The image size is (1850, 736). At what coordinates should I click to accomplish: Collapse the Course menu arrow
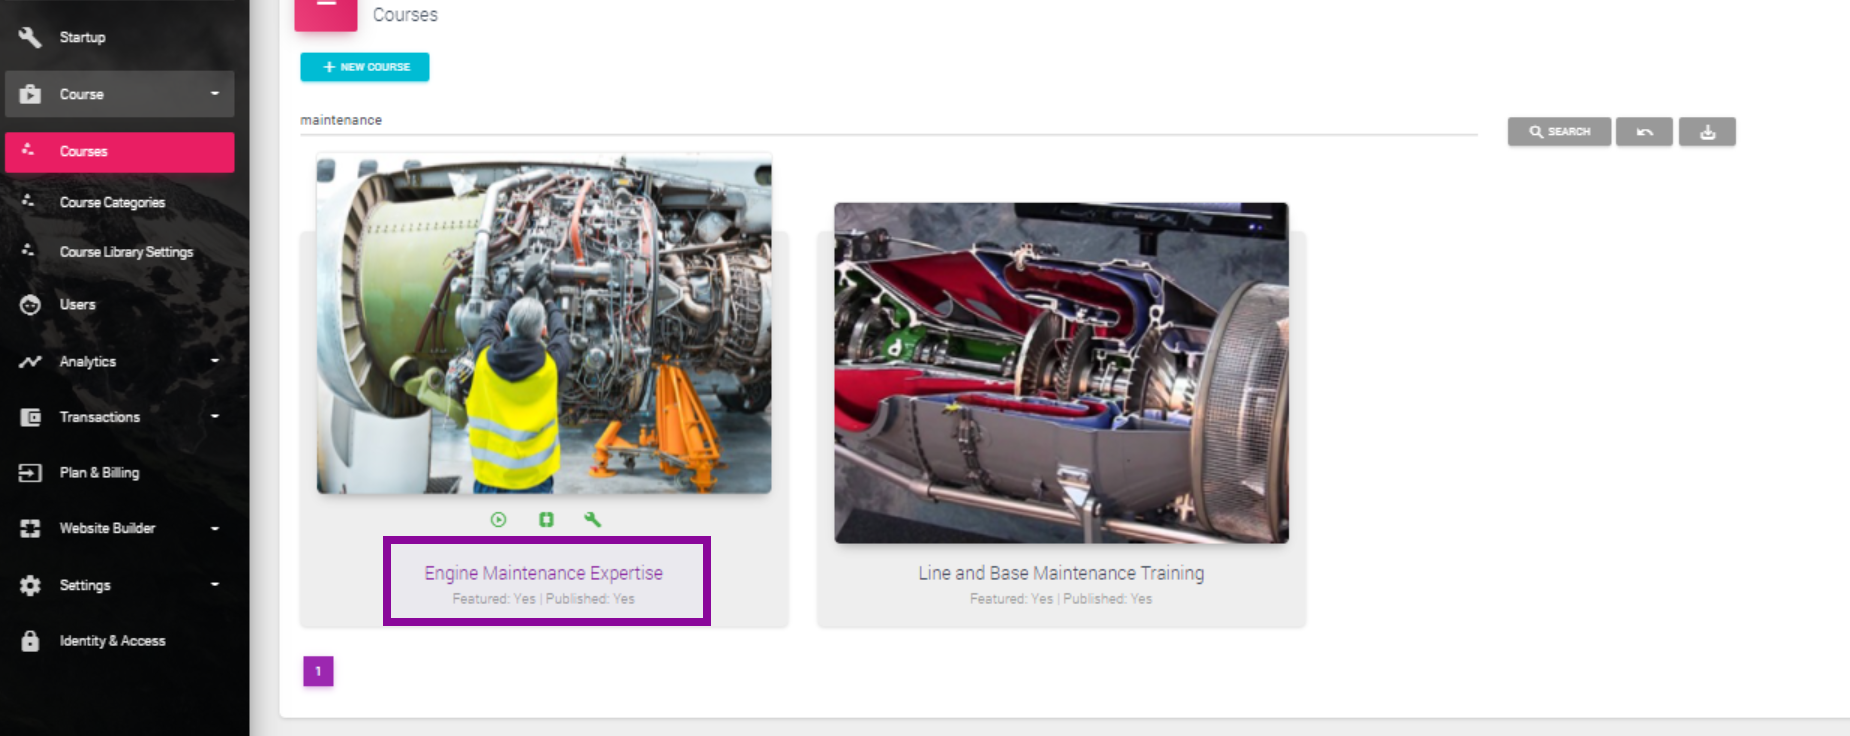point(215,93)
